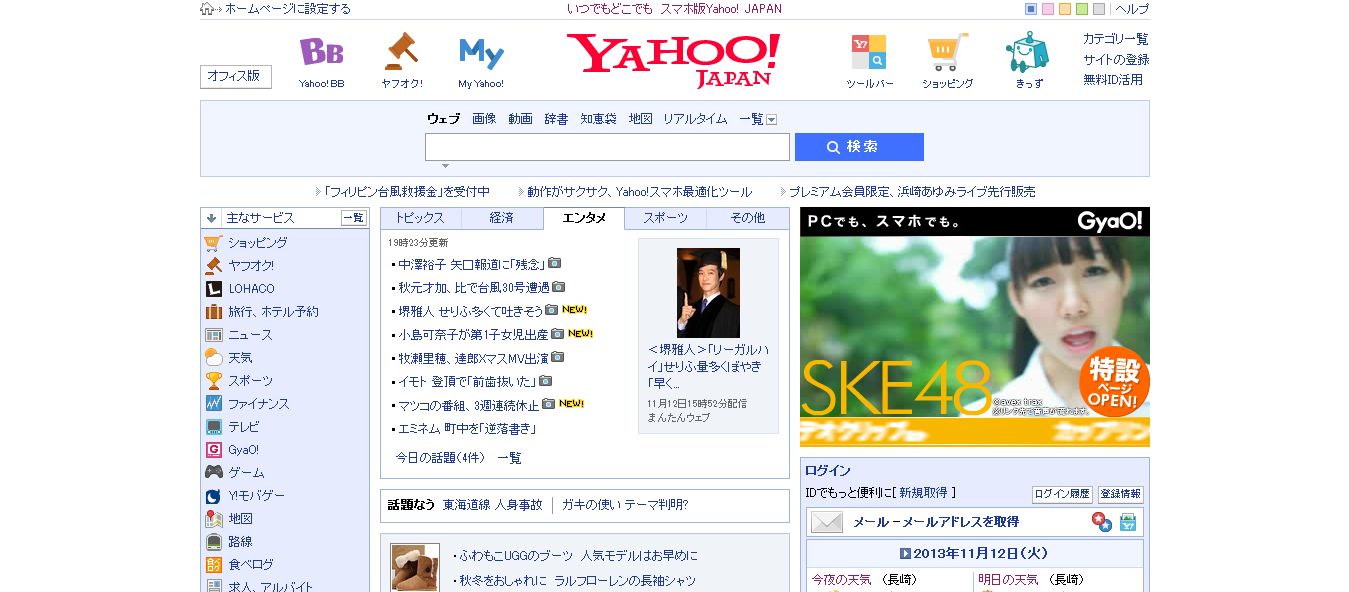Screen dimensions: 1349x592
Task: Click the 一覧 button in the 主なサービス header
Action: point(354,218)
